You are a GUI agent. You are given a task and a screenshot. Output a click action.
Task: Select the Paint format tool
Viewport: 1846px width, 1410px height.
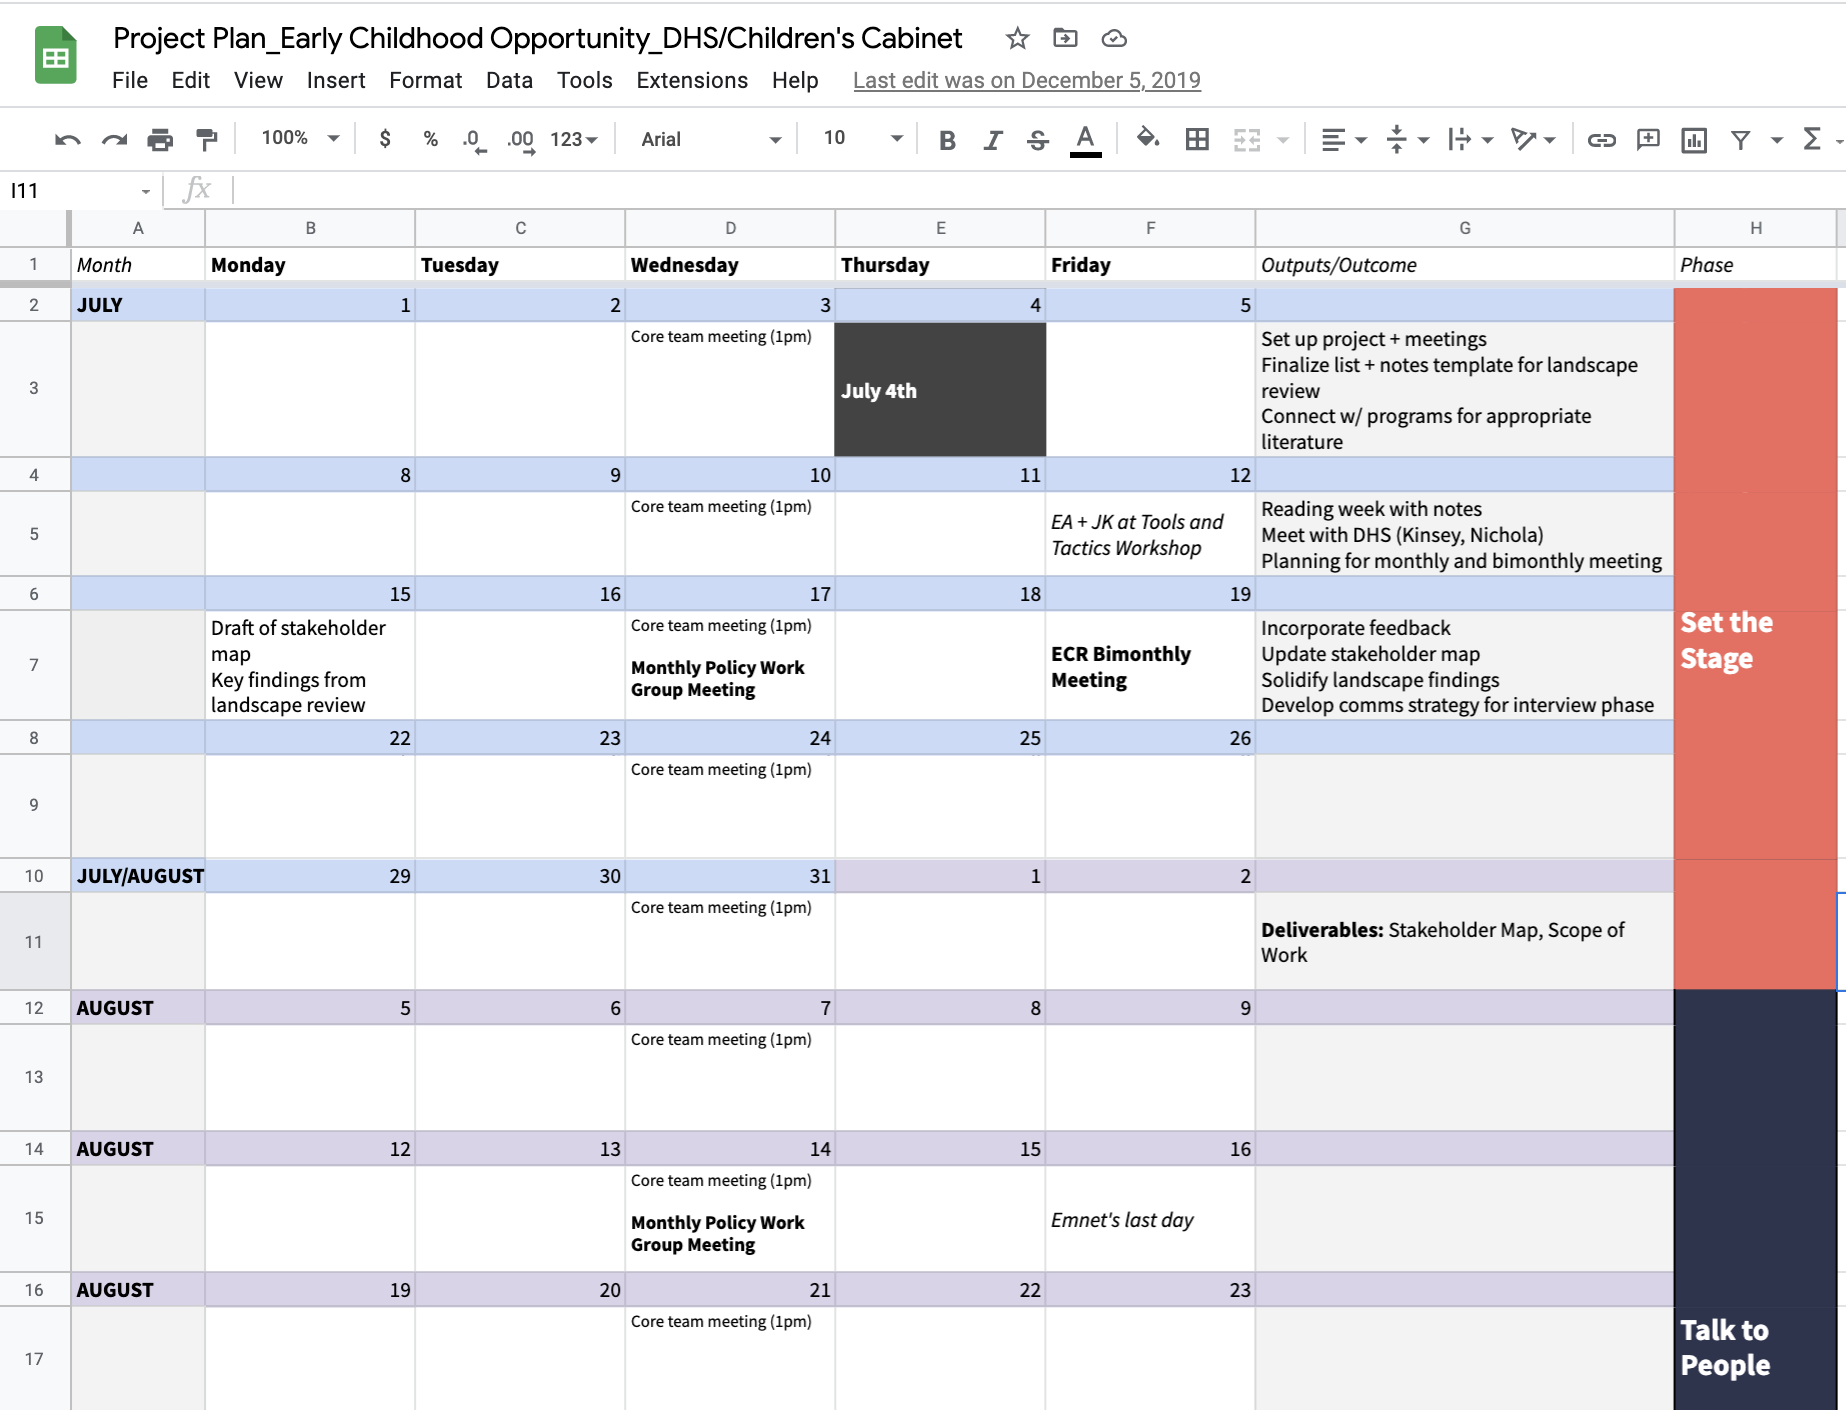(x=207, y=140)
